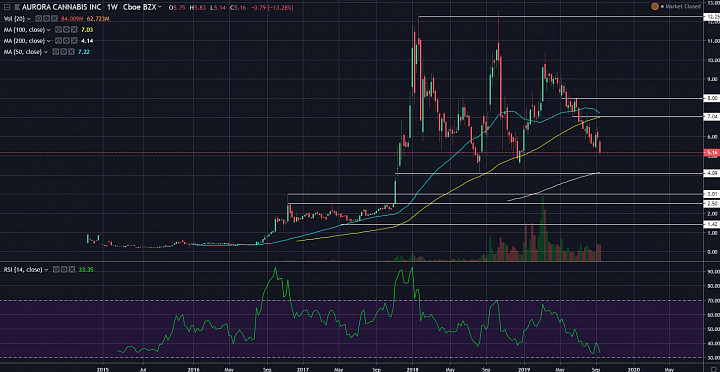Hide the MA (200, close) line
Viewport: 720px width, 372px height.
[x=58, y=41]
